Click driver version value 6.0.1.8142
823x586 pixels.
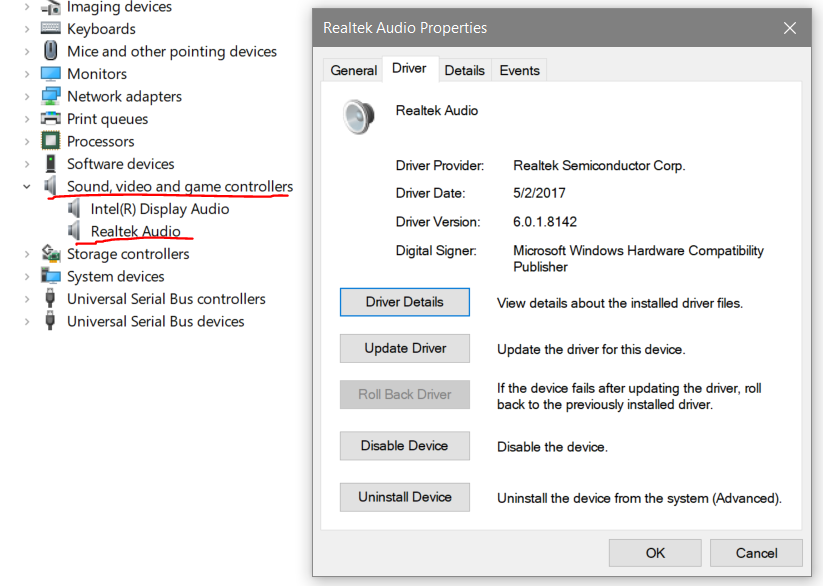coord(545,222)
